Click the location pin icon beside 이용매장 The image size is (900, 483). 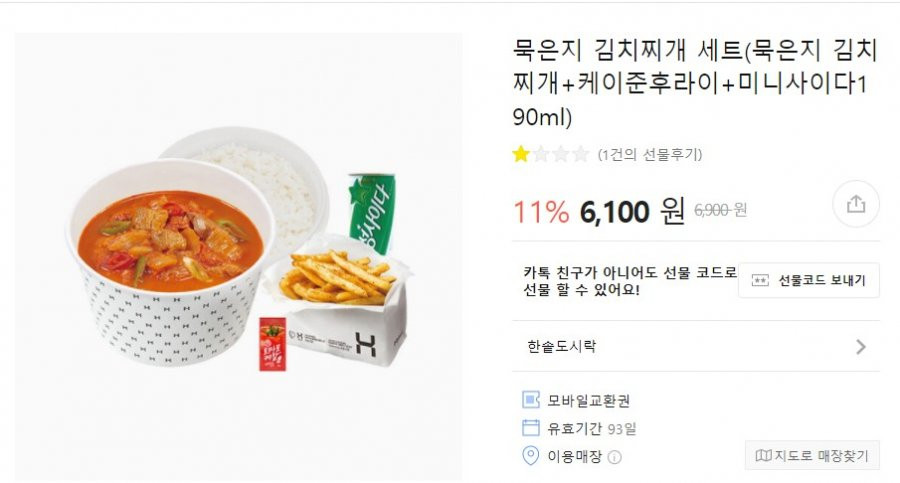530,456
